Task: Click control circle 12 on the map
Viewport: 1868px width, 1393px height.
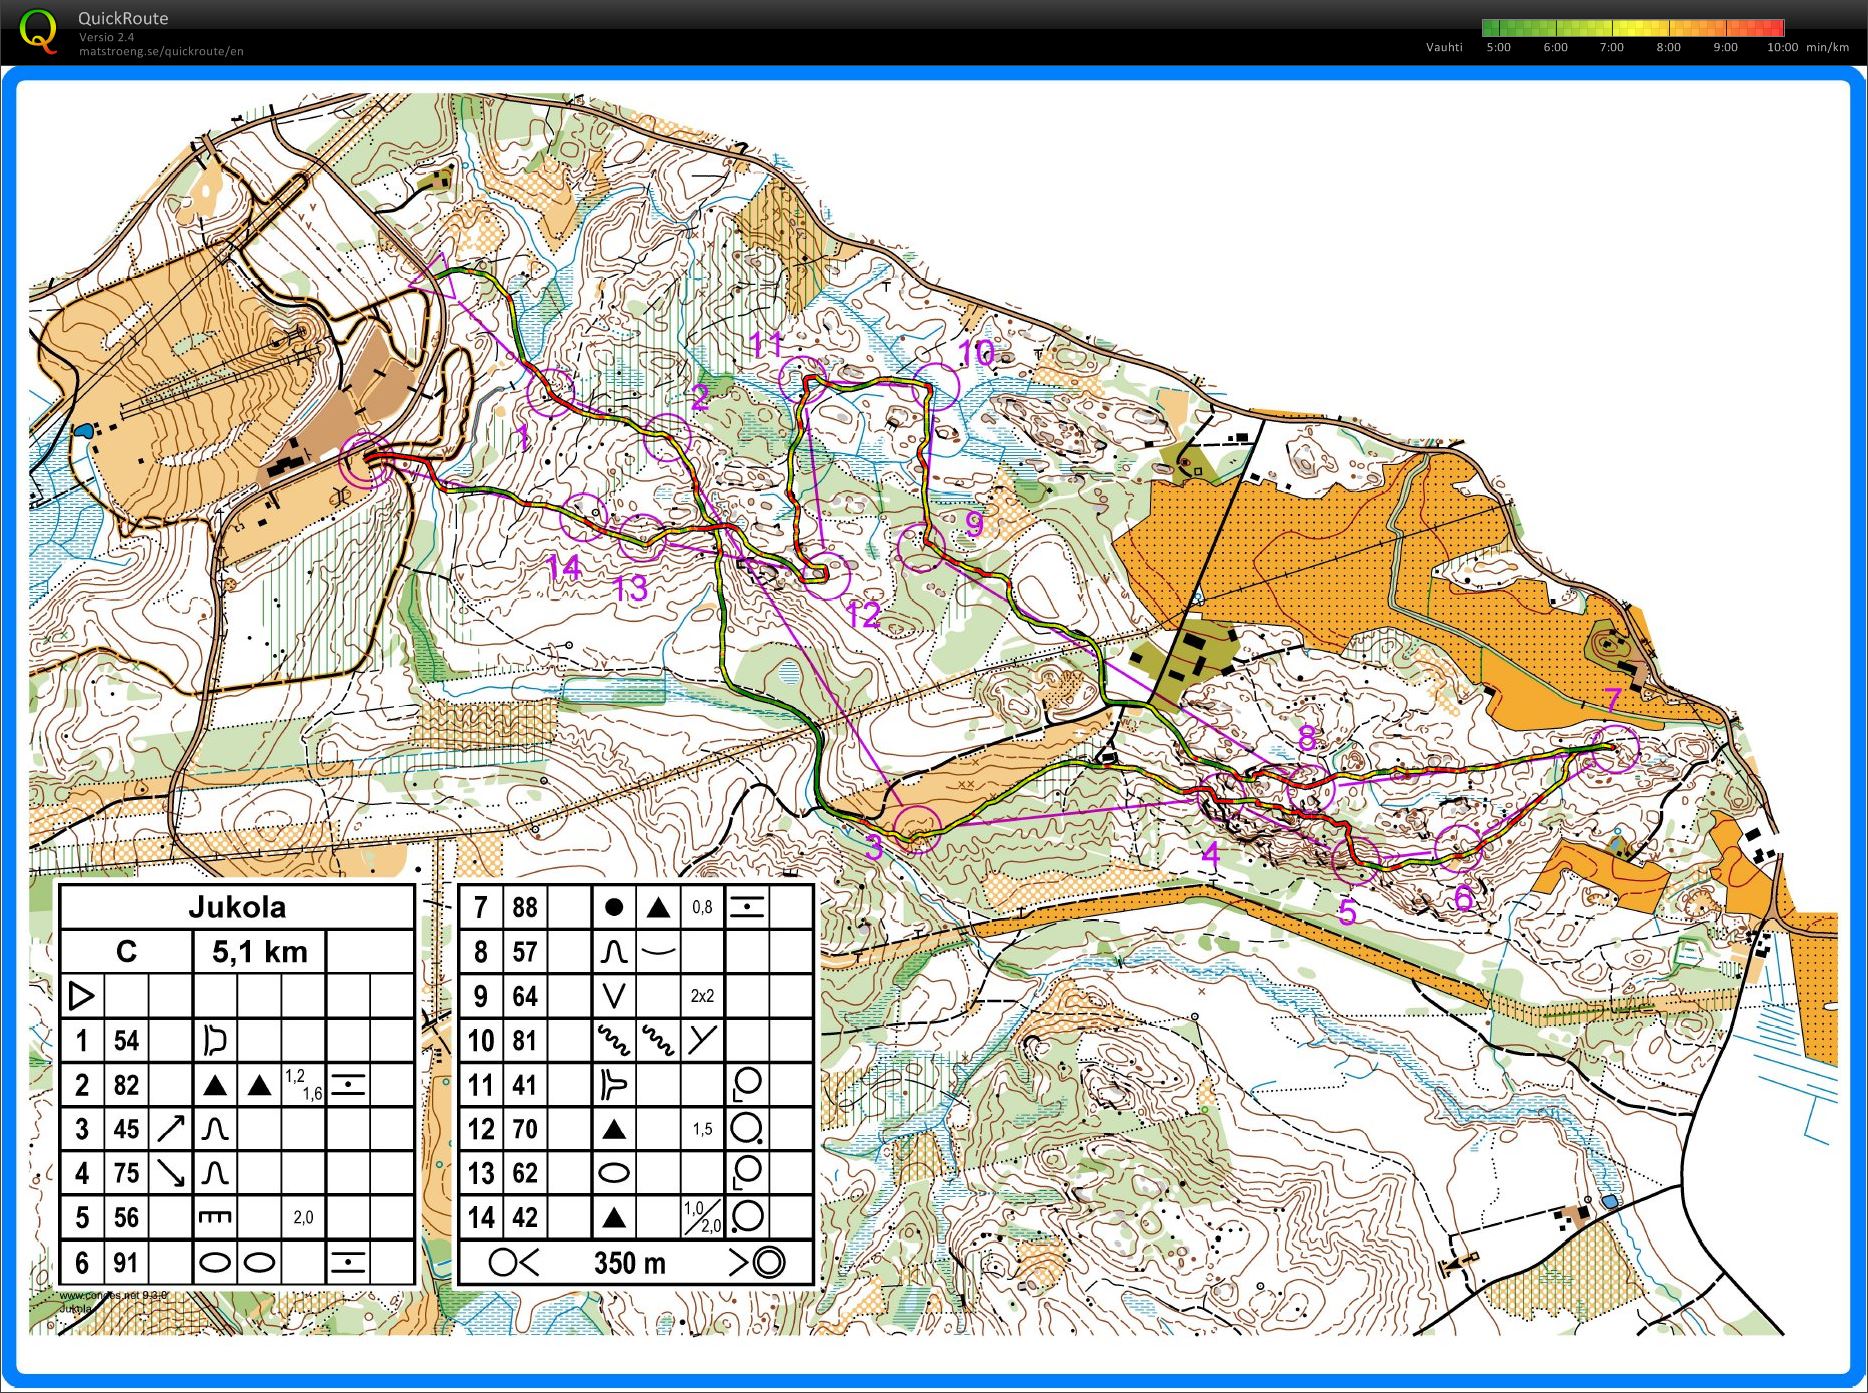Action: click(826, 575)
